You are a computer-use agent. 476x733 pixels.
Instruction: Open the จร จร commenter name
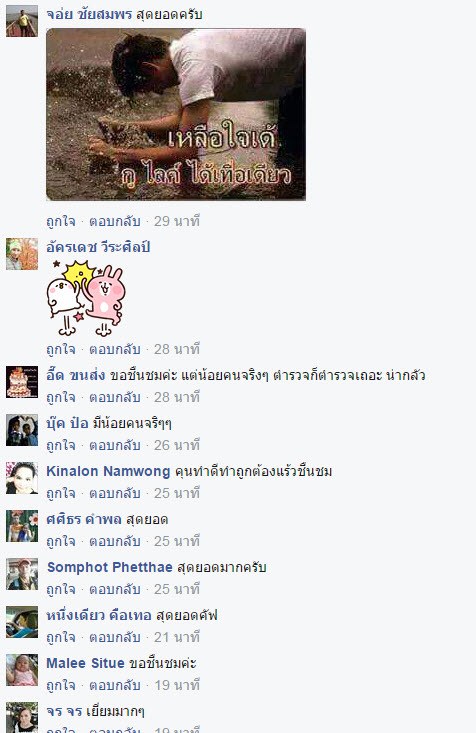point(64,711)
